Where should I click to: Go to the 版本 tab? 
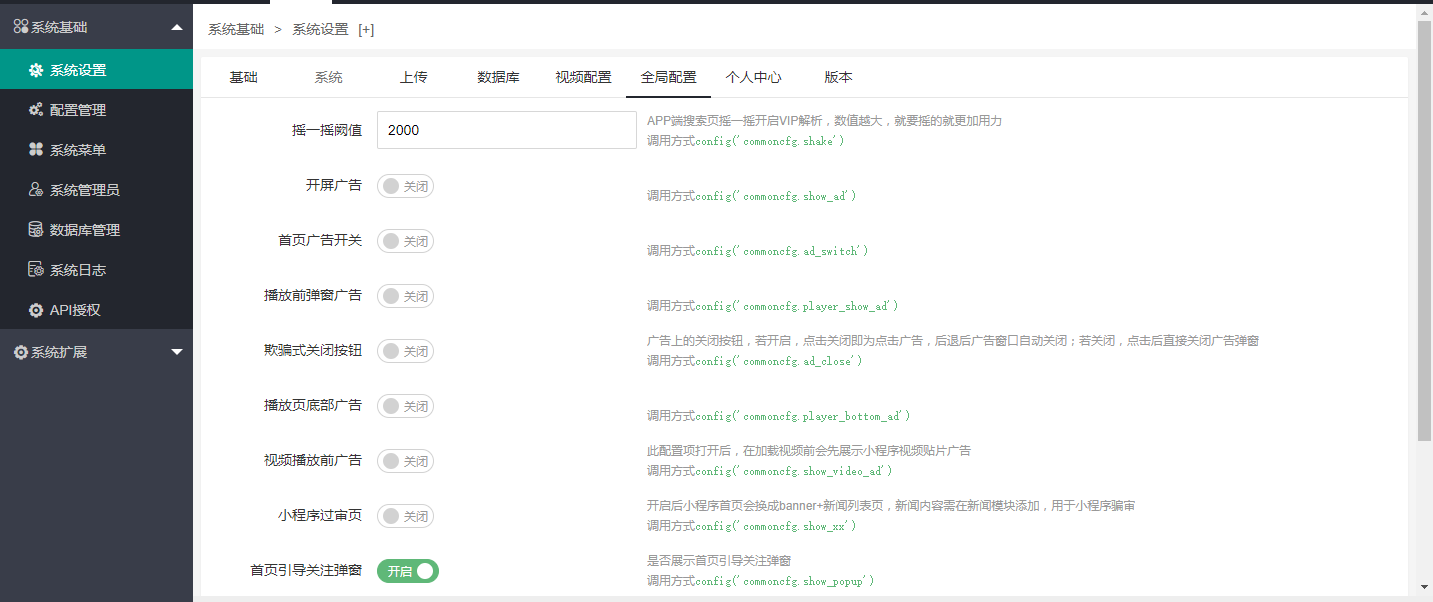point(838,75)
